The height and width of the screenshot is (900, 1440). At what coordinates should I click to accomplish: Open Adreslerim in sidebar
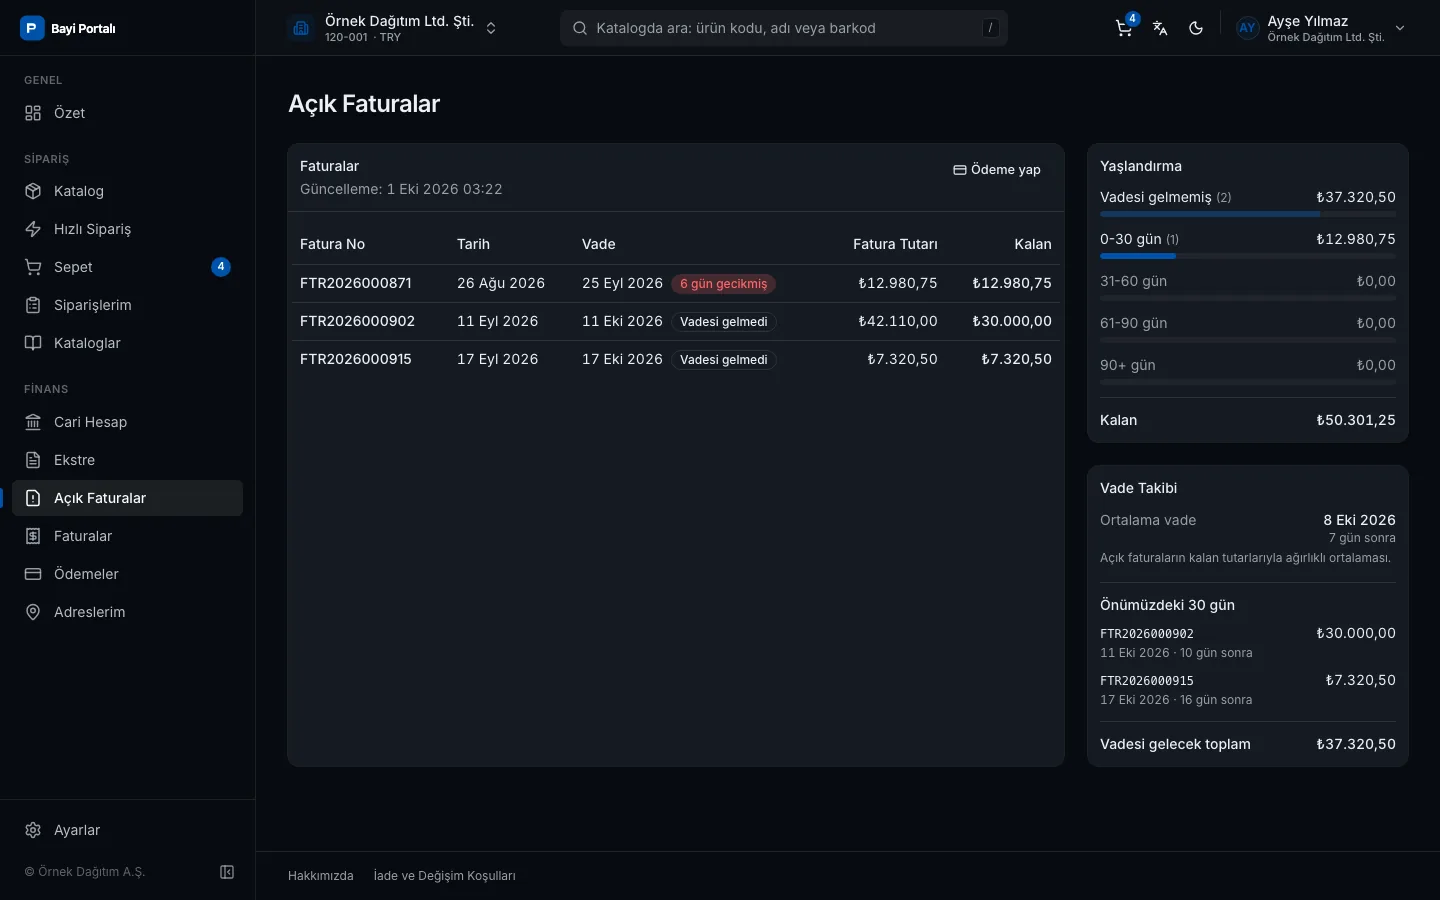tap(127, 612)
